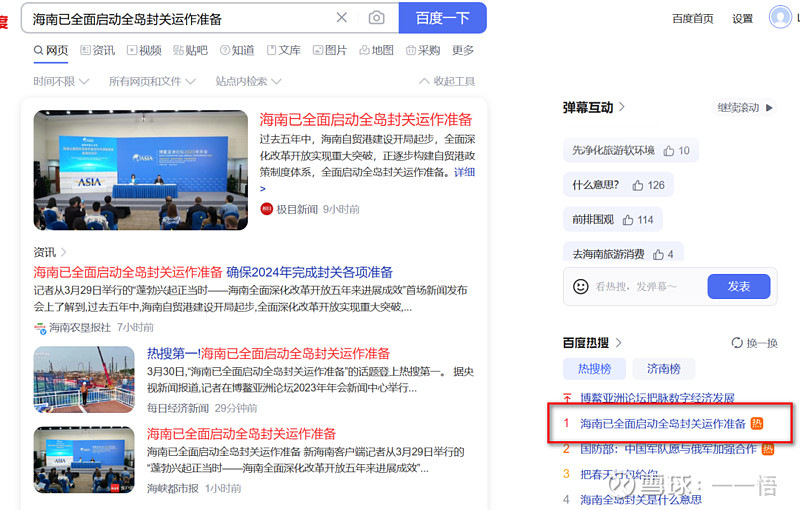
Task: Switch to the 知道 tab
Action: pyautogui.click(x=237, y=50)
